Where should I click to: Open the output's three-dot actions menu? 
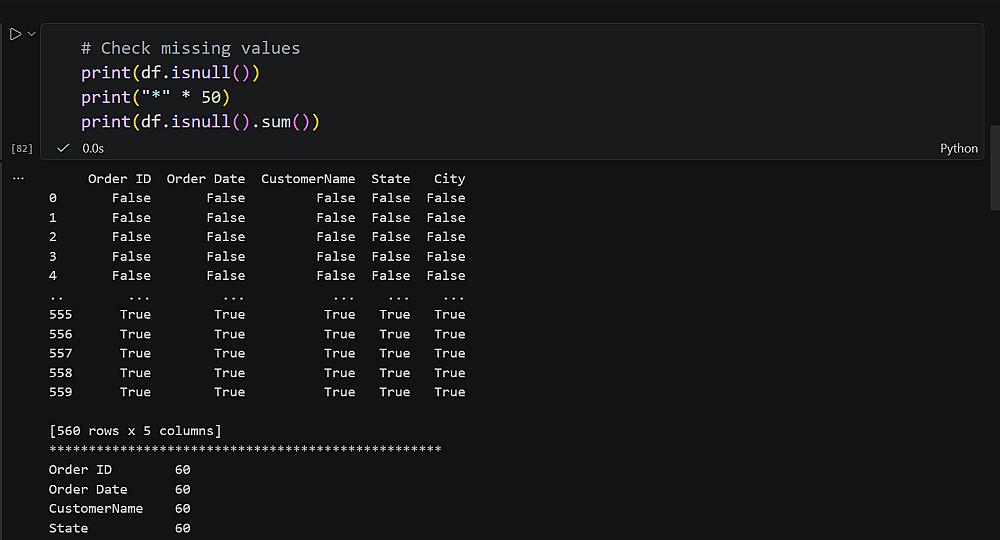click(18, 177)
